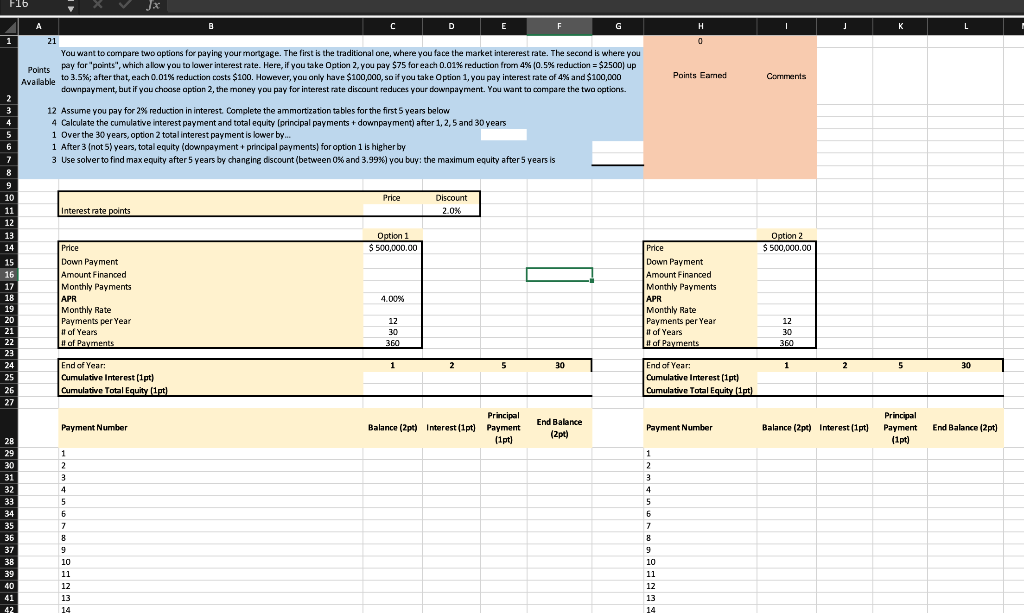Select column A header
The image size is (1024, 613).
(x=39, y=27)
